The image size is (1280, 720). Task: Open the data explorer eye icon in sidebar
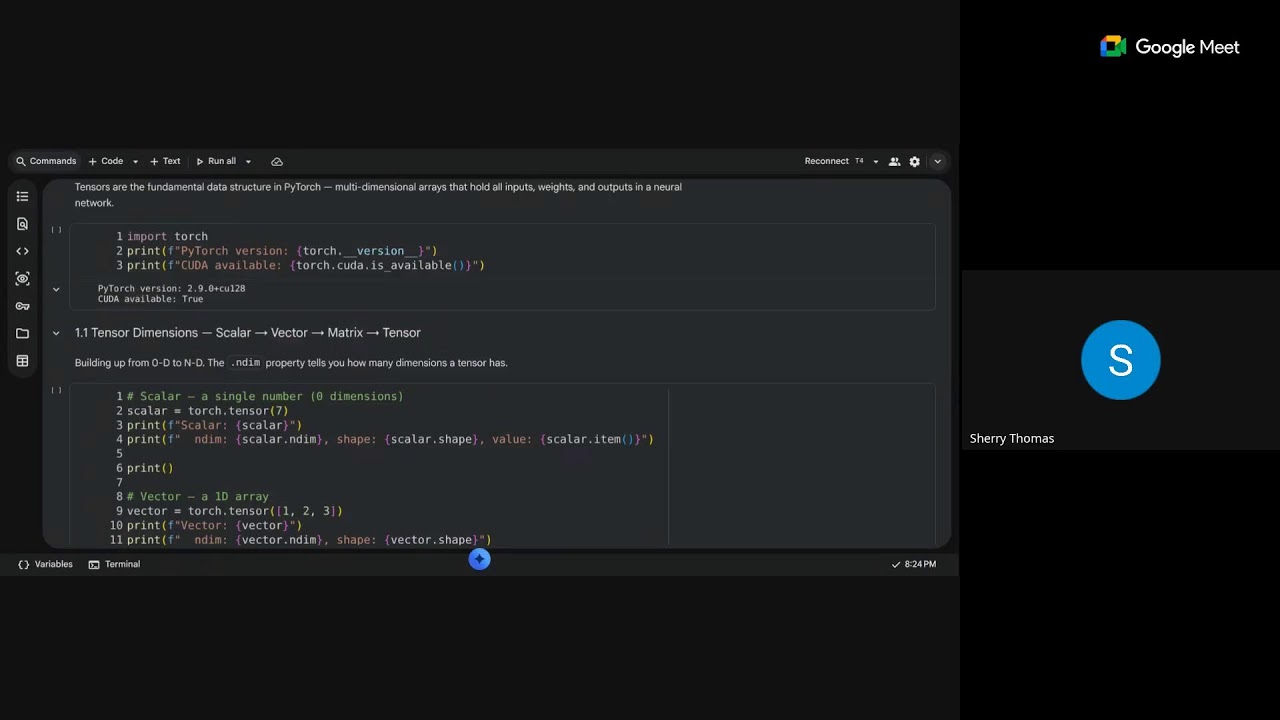coord(22,279)
